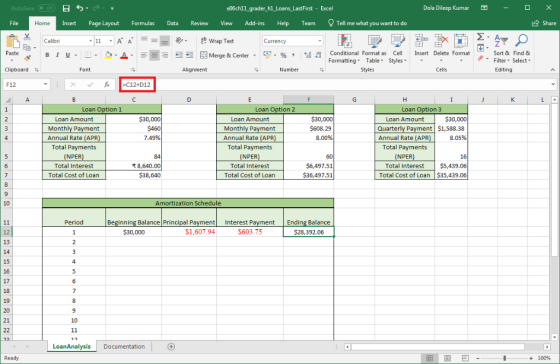The height and width of the screenshot is (364, 560).
Task: Click the column F header
Action: (309, 100)
